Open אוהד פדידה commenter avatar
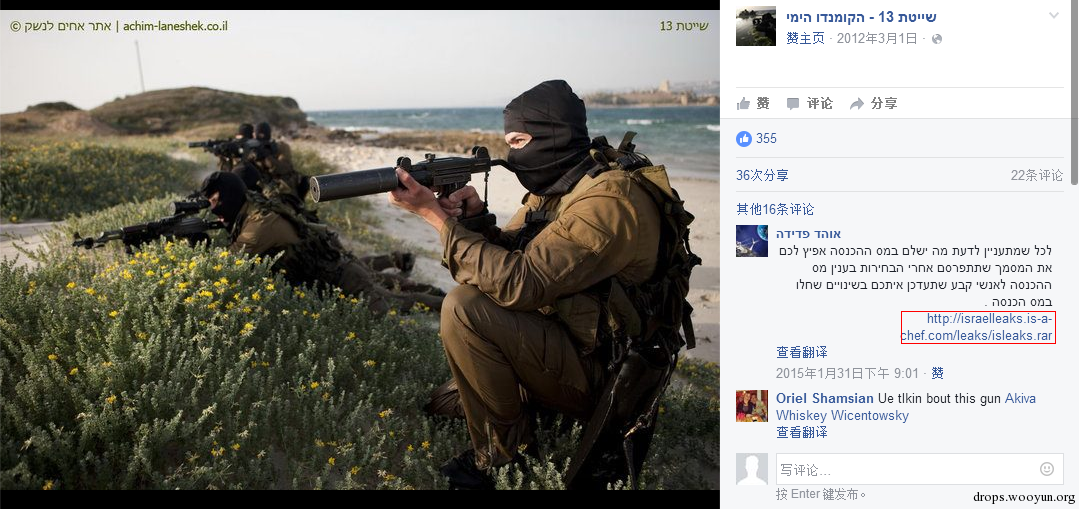The height and width of the screenshot is (509, 1079). pyautogui.click(x=751, y=241)
